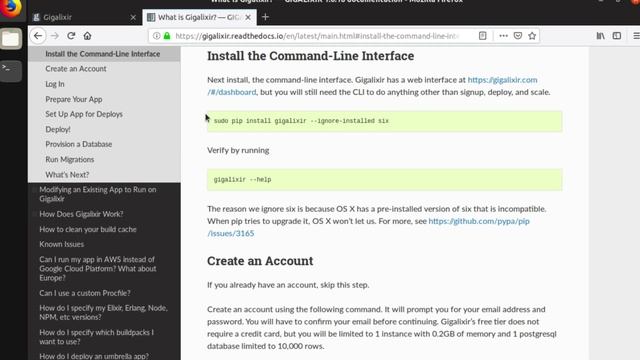The width and height of the screenshot is (640, 360).
Task: Open the Terminal from the dock
Action: (11, 71)
